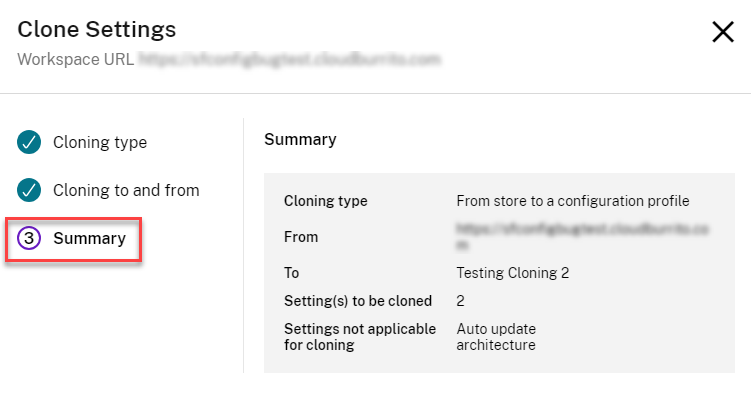Click the Clone Settings dialog title
Screen dimensions: 751x405
pyautogui.click(x=96, y=30)
